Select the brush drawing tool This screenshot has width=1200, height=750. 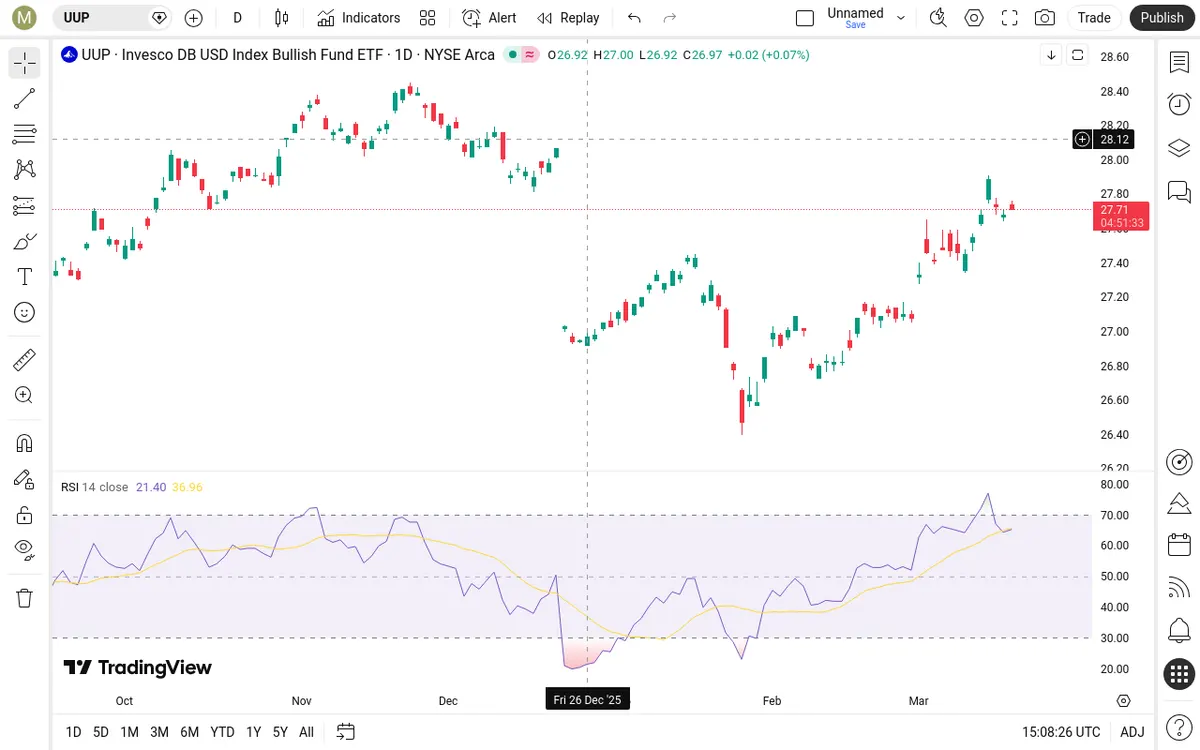[25, 241]
